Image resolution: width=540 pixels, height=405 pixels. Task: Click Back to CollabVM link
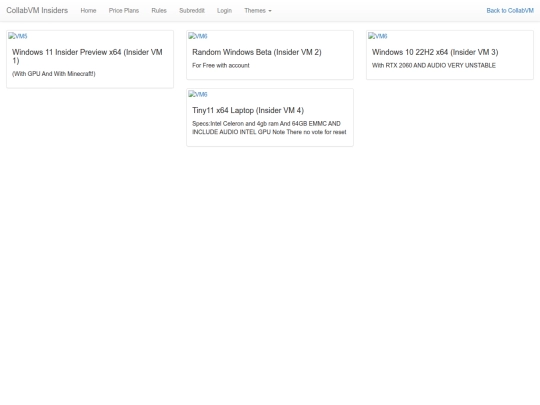click(510, 11)
